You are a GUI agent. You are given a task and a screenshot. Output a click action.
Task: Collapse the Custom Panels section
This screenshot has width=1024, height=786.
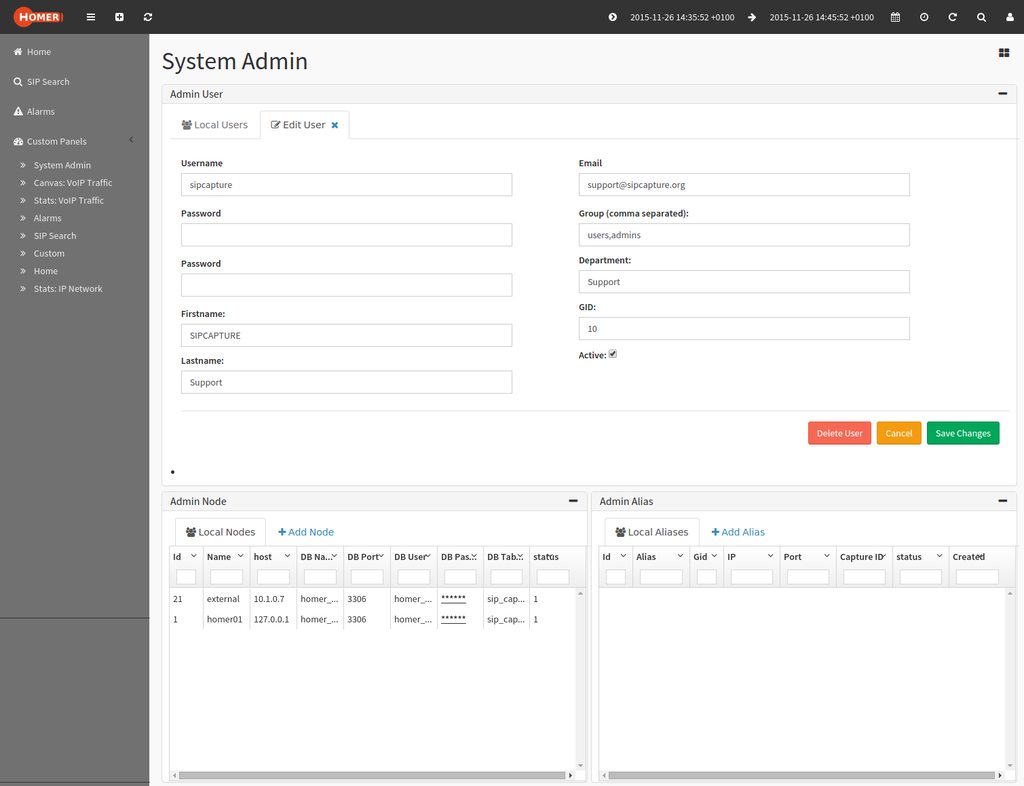click(131, 140)
